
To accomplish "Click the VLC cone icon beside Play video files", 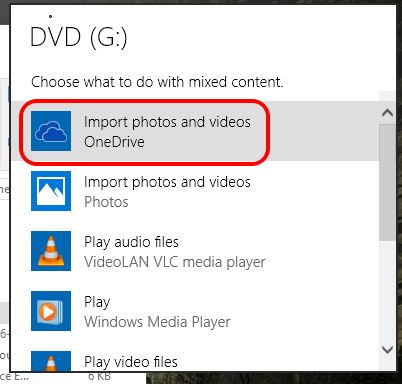I will [51, 361].
